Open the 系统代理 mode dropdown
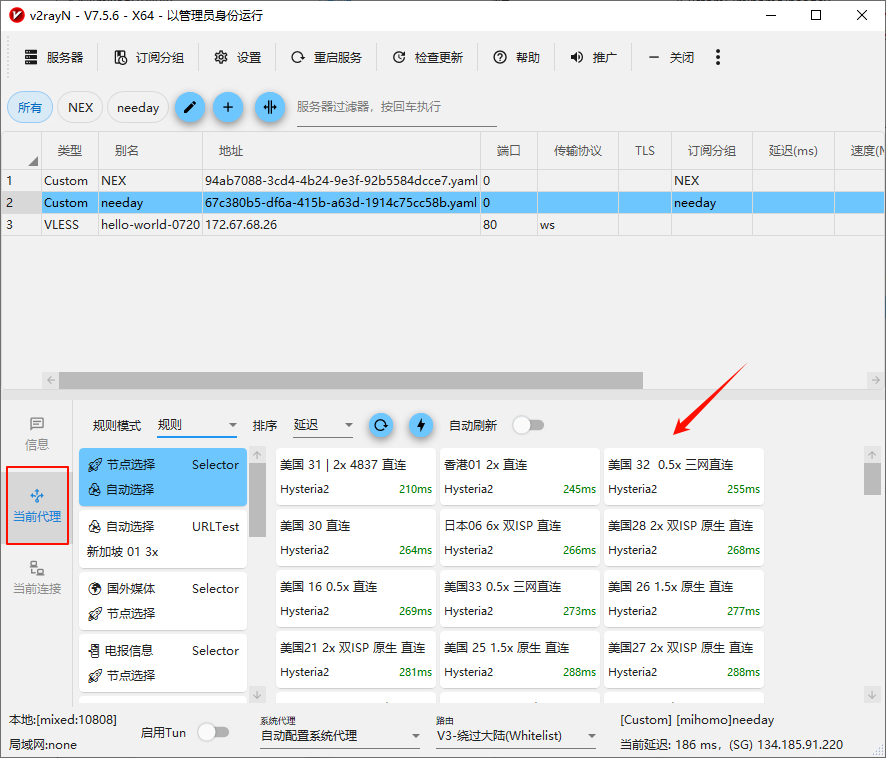The width and height of the screenshot is (886, 758). pos(340,736)
